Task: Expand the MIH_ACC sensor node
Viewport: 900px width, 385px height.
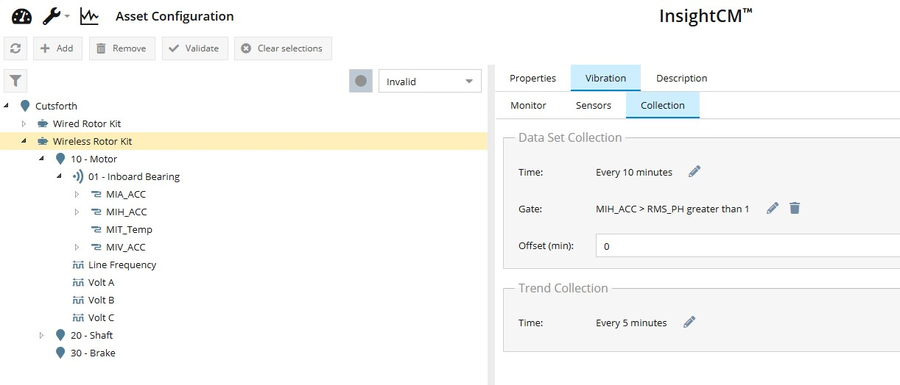Action: (77, 212)
